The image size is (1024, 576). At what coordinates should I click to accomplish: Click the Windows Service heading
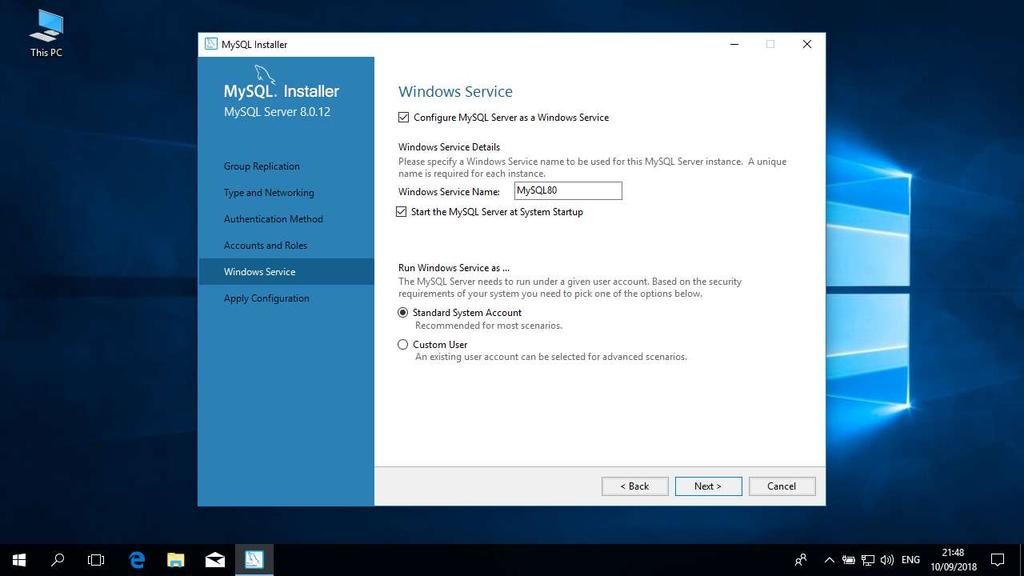coord(455,91)
